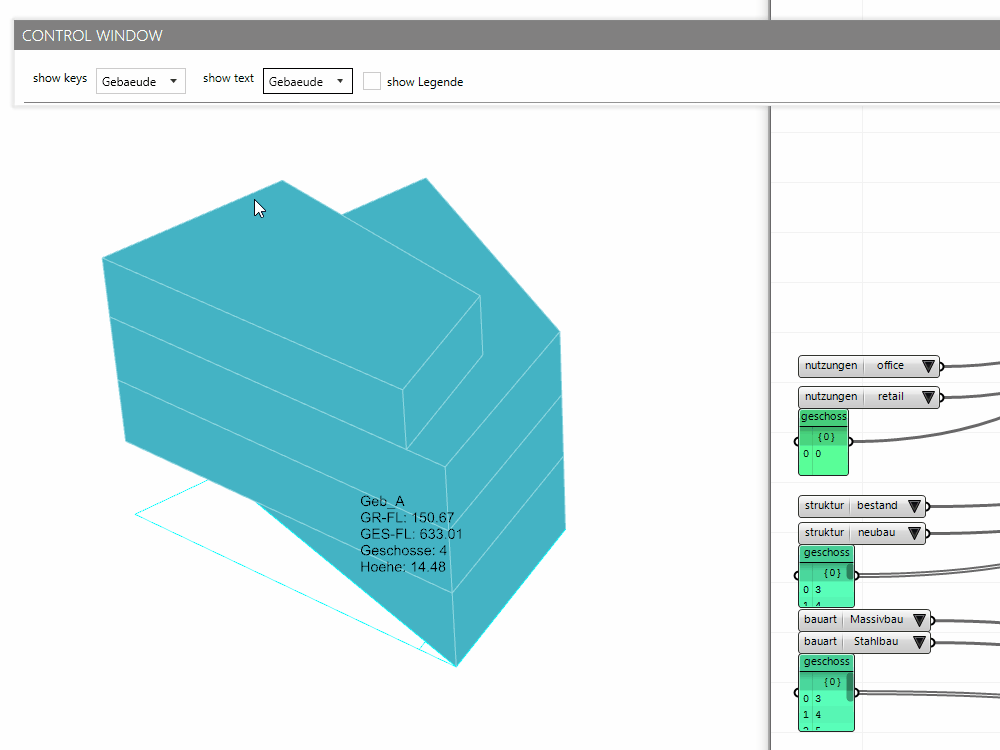Expand the nutzungen retail value list arrow

coord(928,397)
